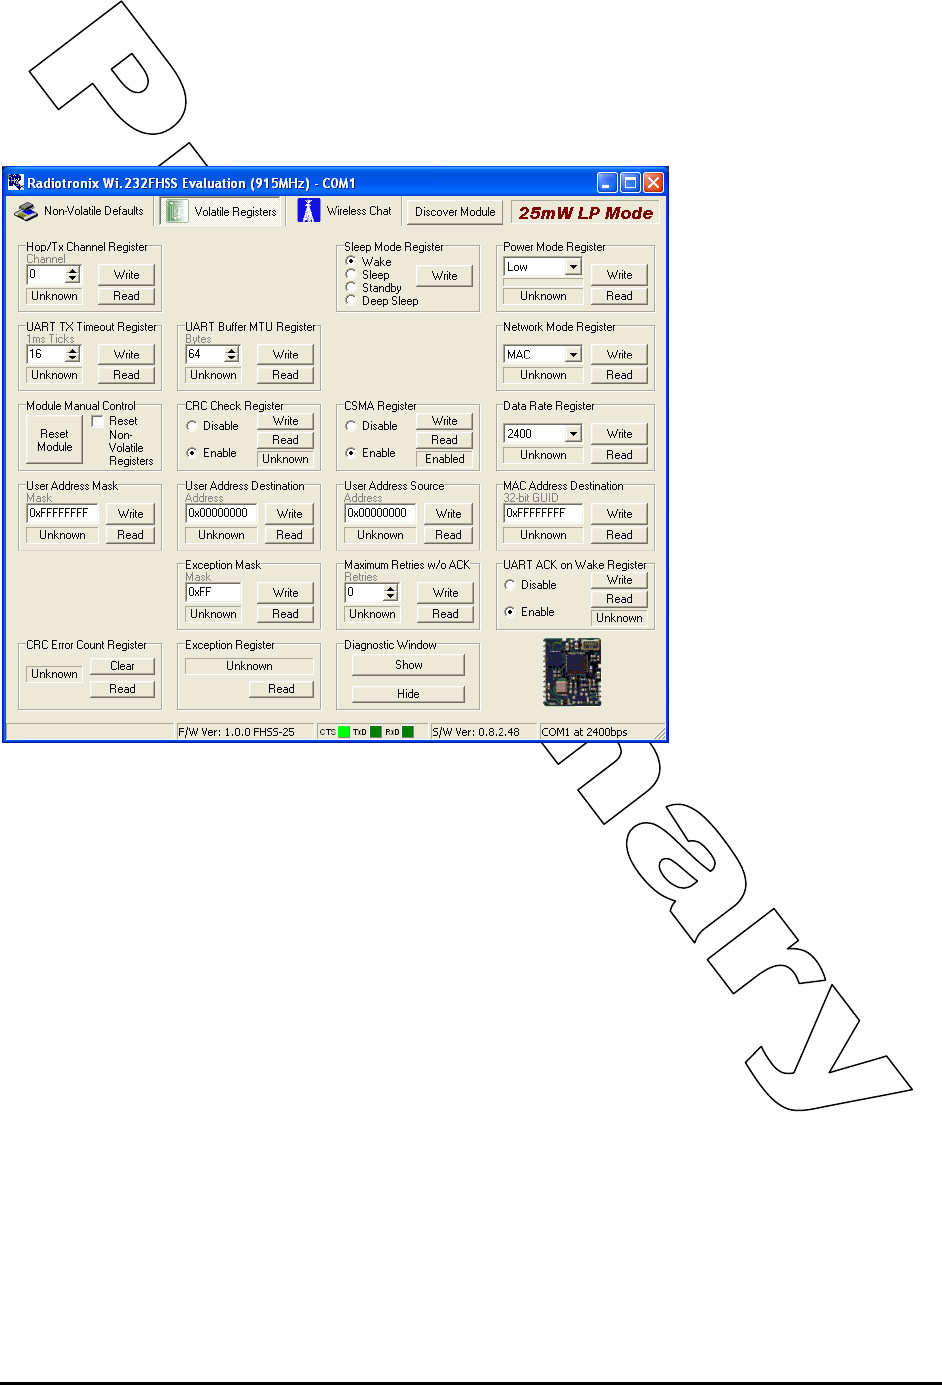Click the User Address Mask input field
The height and width of the screenshot is (1385, 942).
(x=62, y=513)
